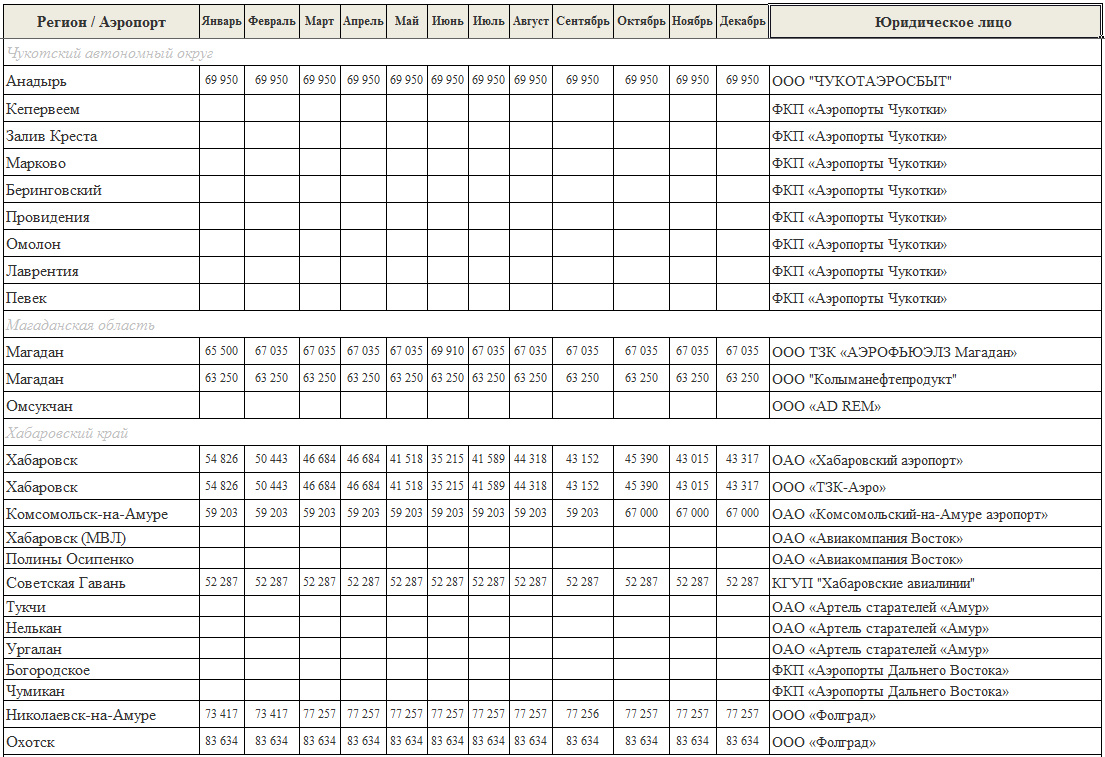Click the "Марково" airport name
The image size is (1105, 757).
36,163
